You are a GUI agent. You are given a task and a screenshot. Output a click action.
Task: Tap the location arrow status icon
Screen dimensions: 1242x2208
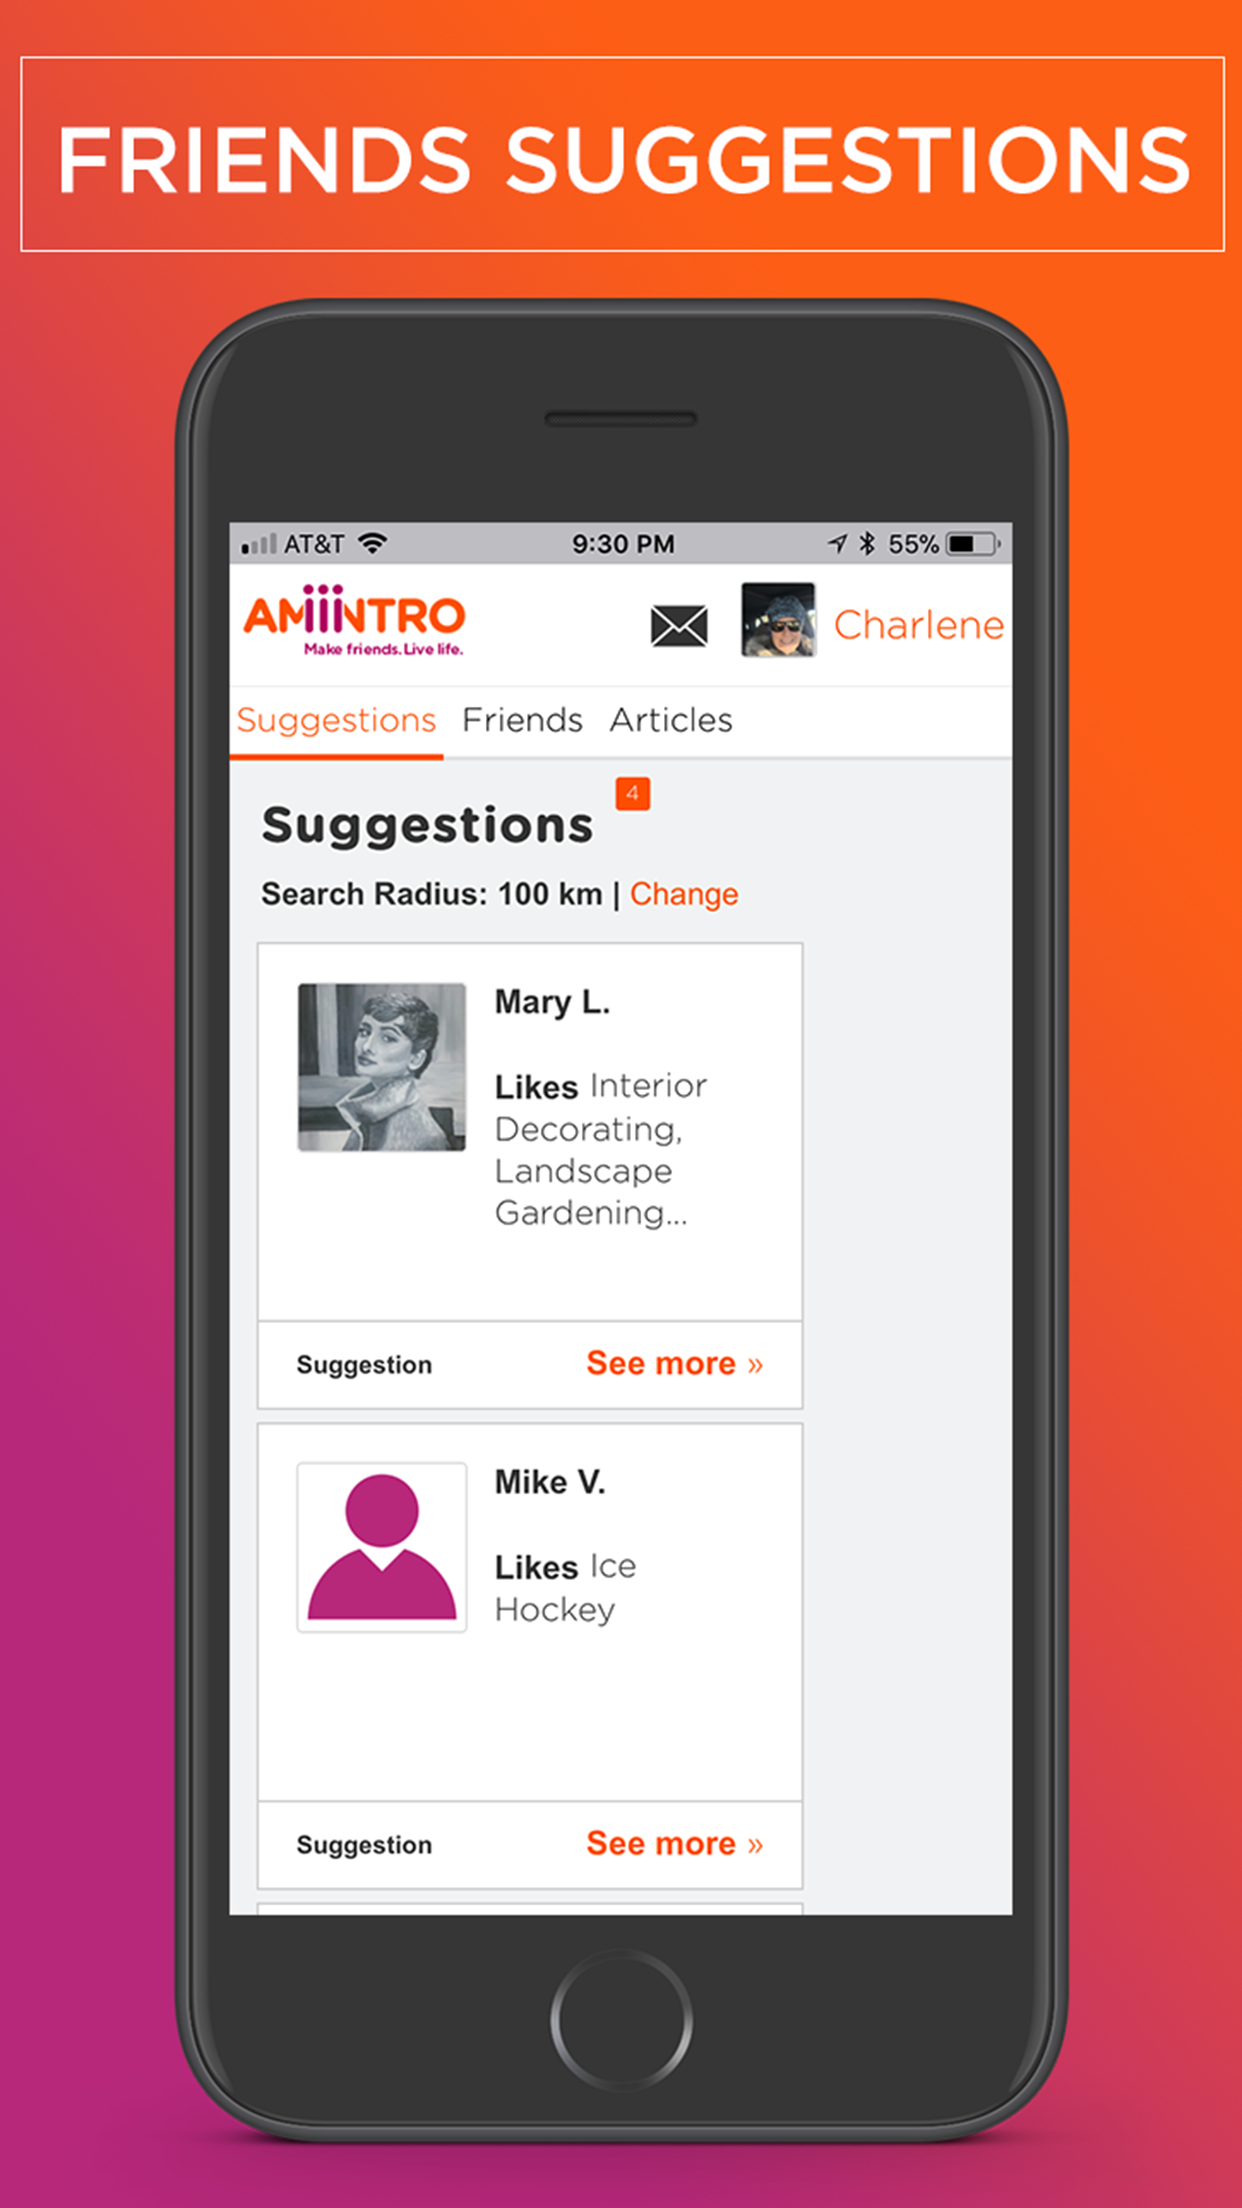(x=837, y=544)
